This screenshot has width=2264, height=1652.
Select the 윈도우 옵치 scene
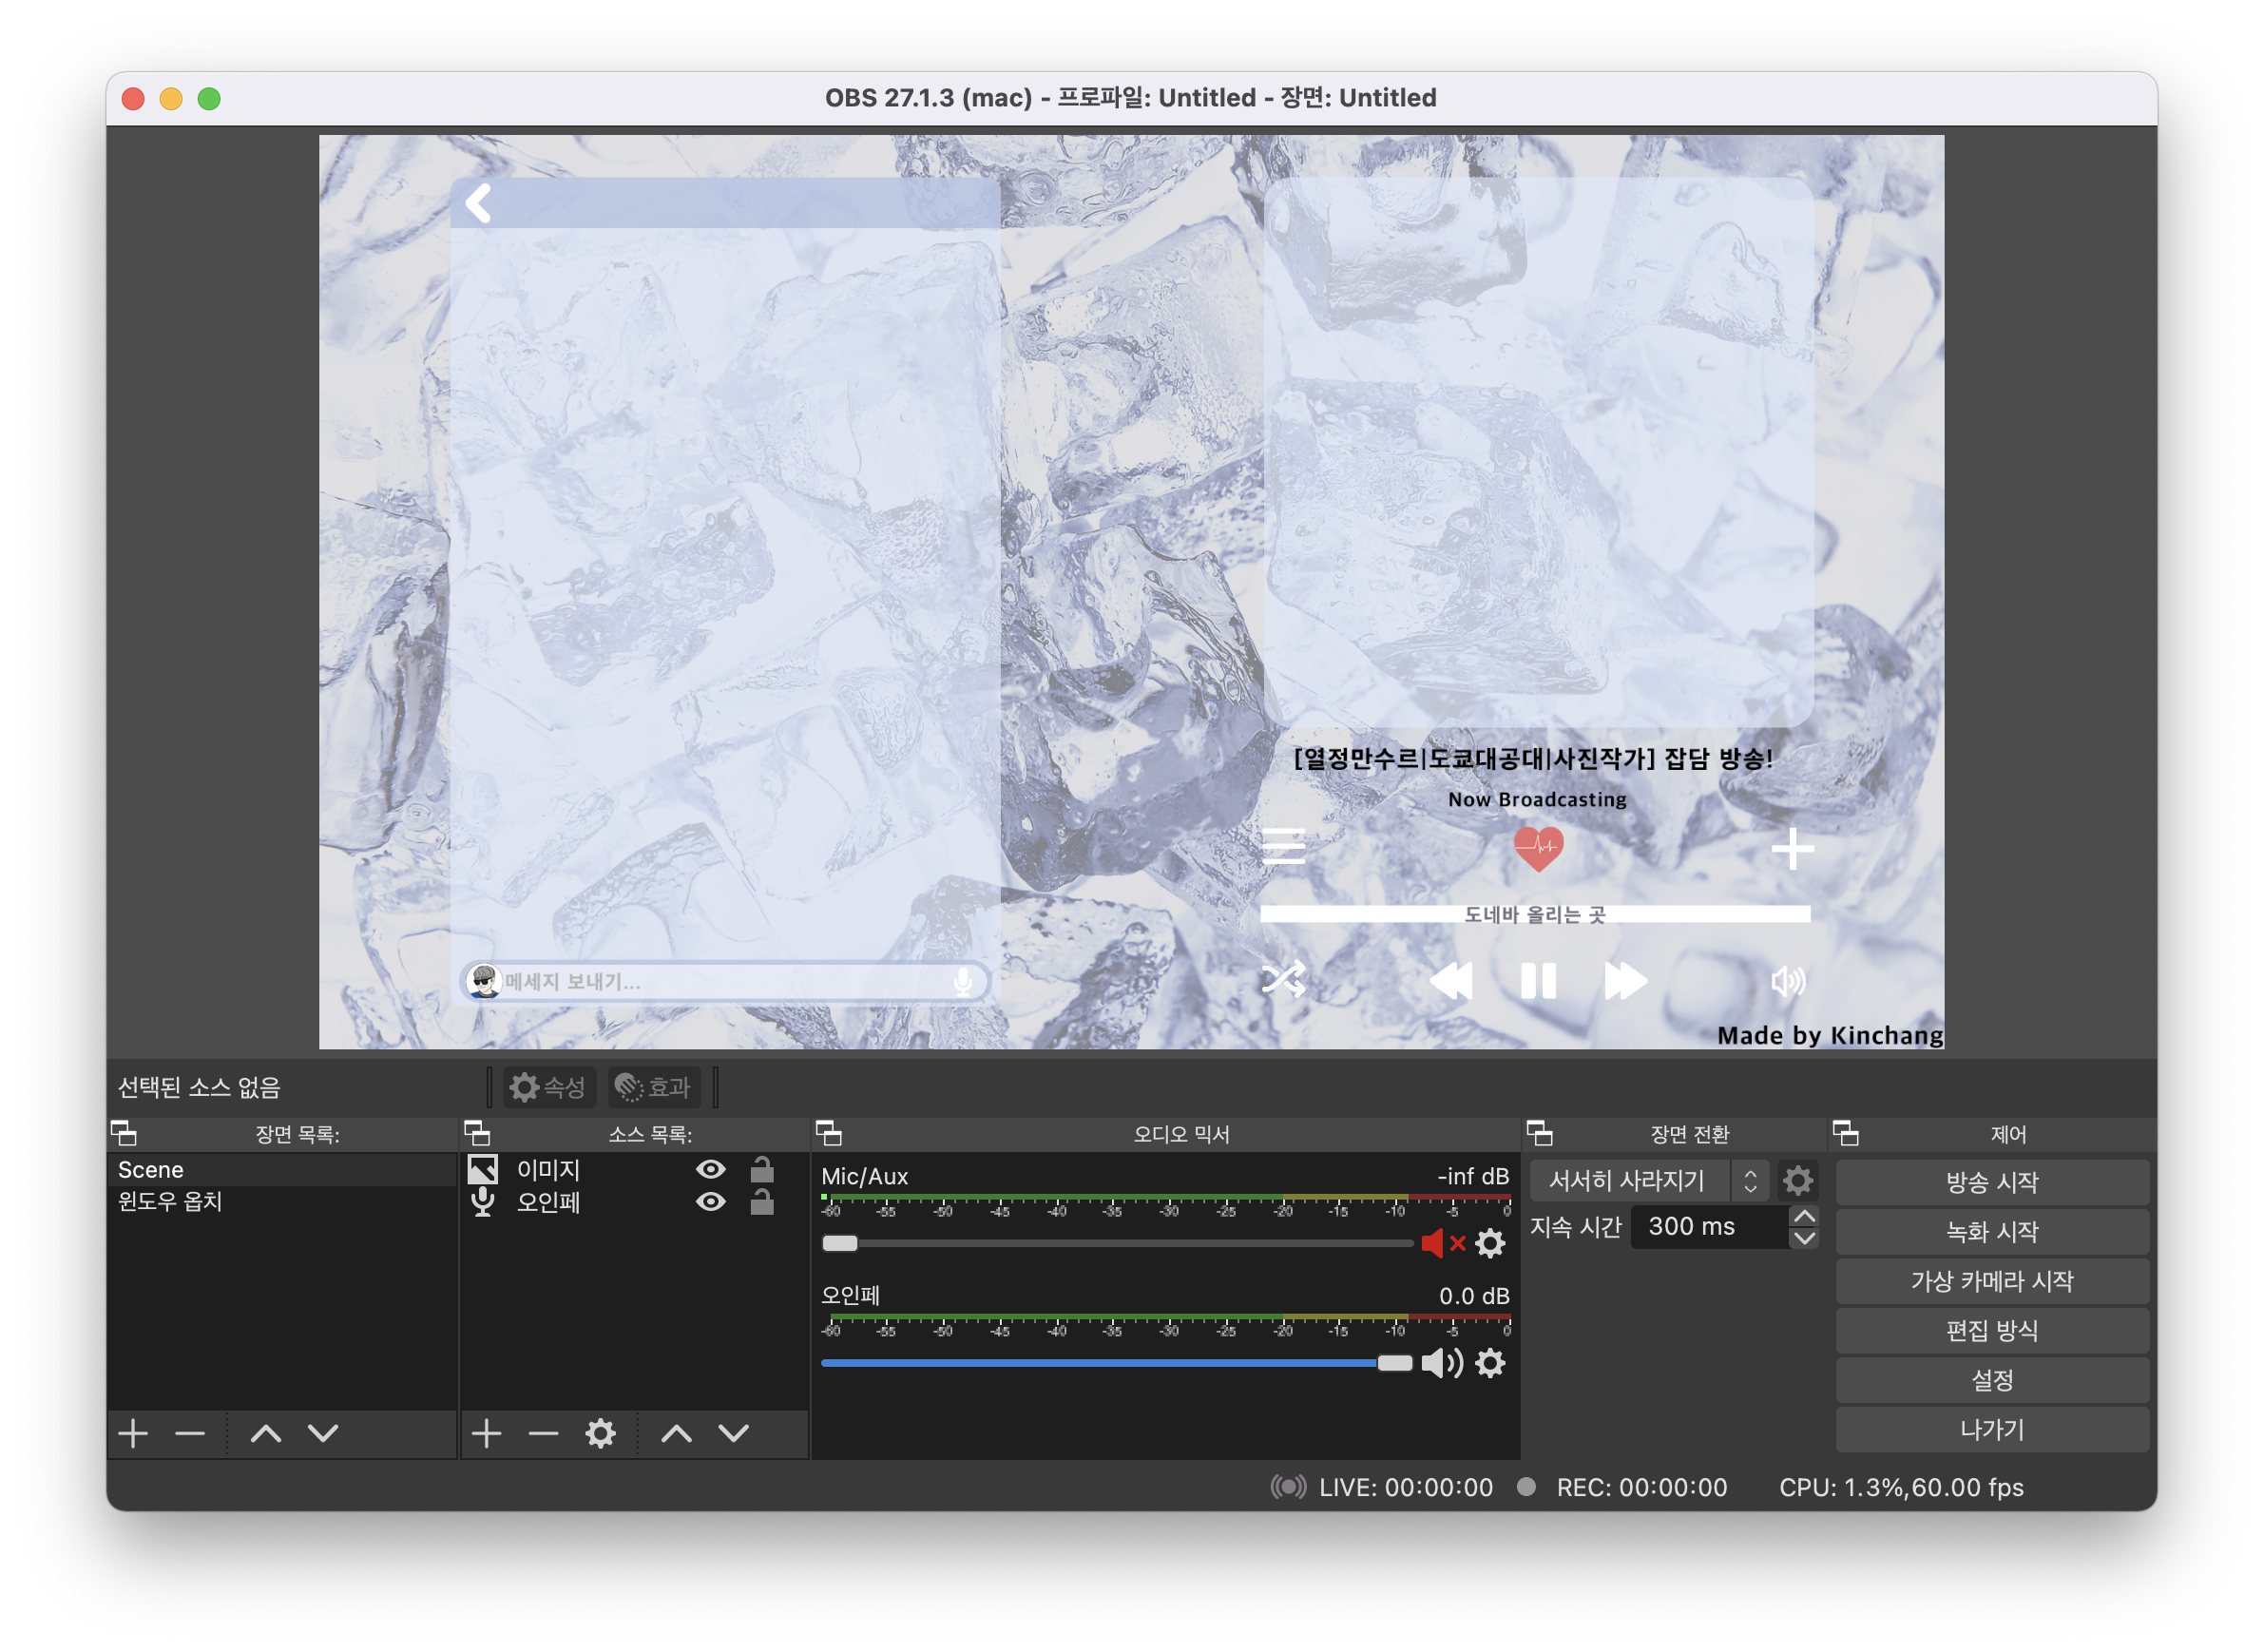click(x=170, y=1201)
